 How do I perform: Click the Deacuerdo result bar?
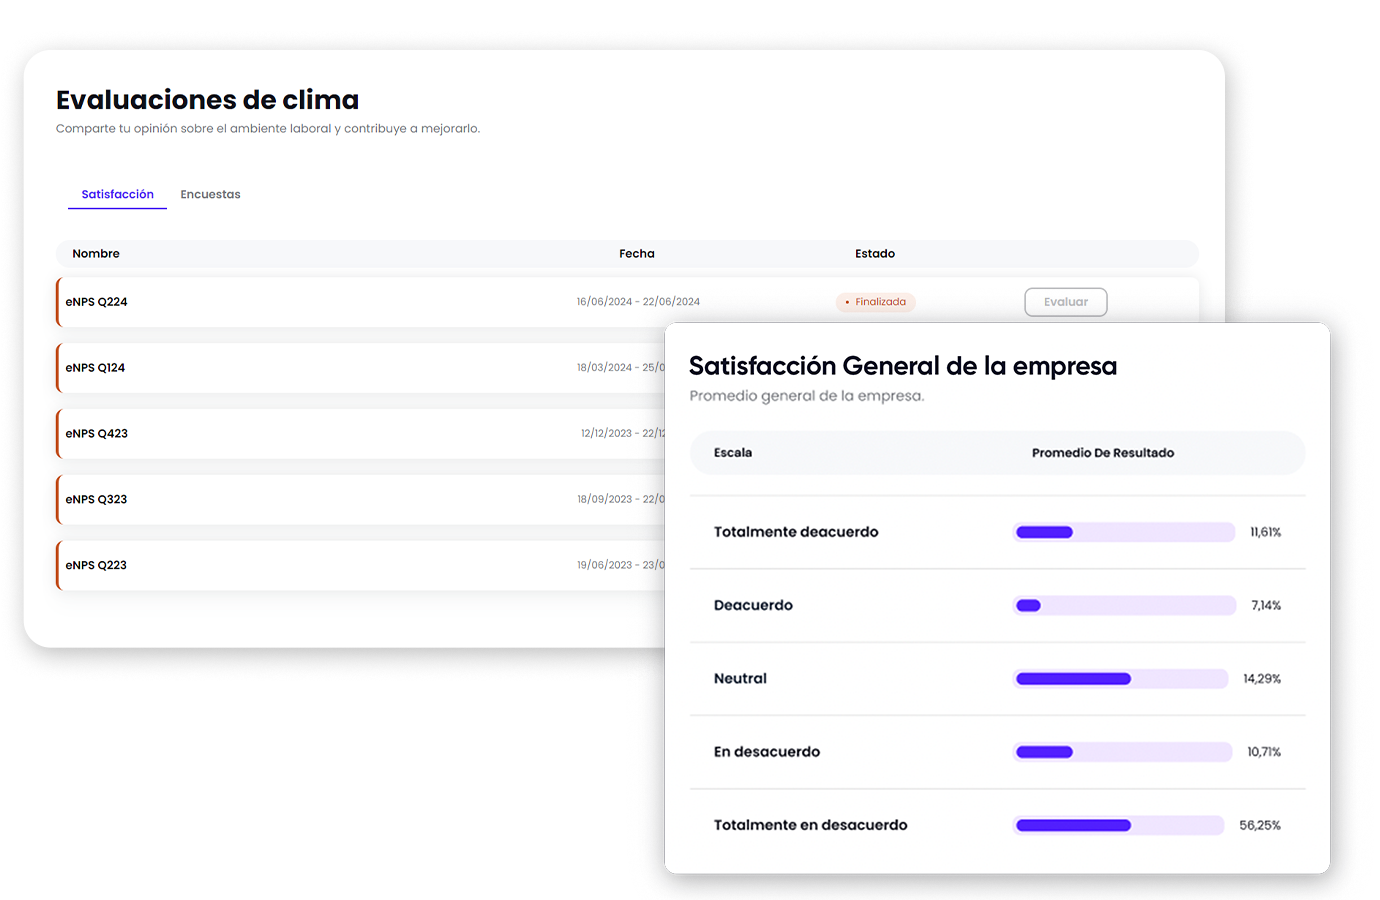click(x=1124, y=606)
